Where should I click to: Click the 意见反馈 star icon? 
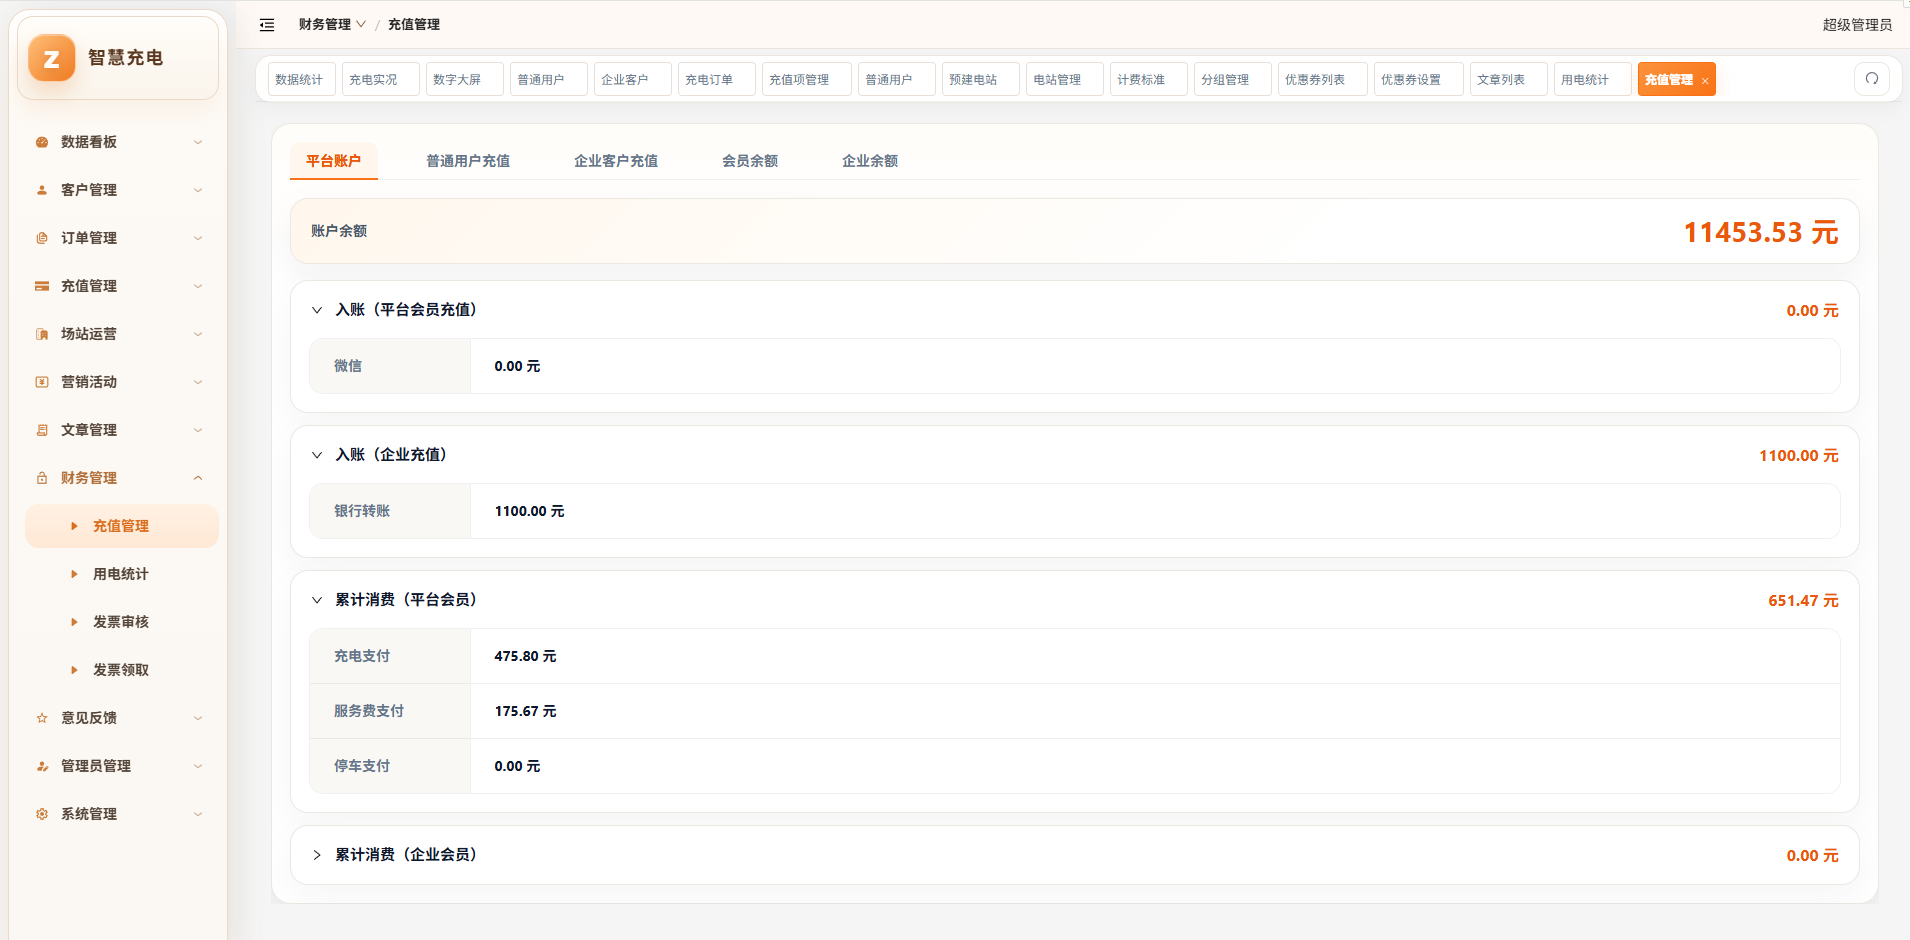pos(42,718)
